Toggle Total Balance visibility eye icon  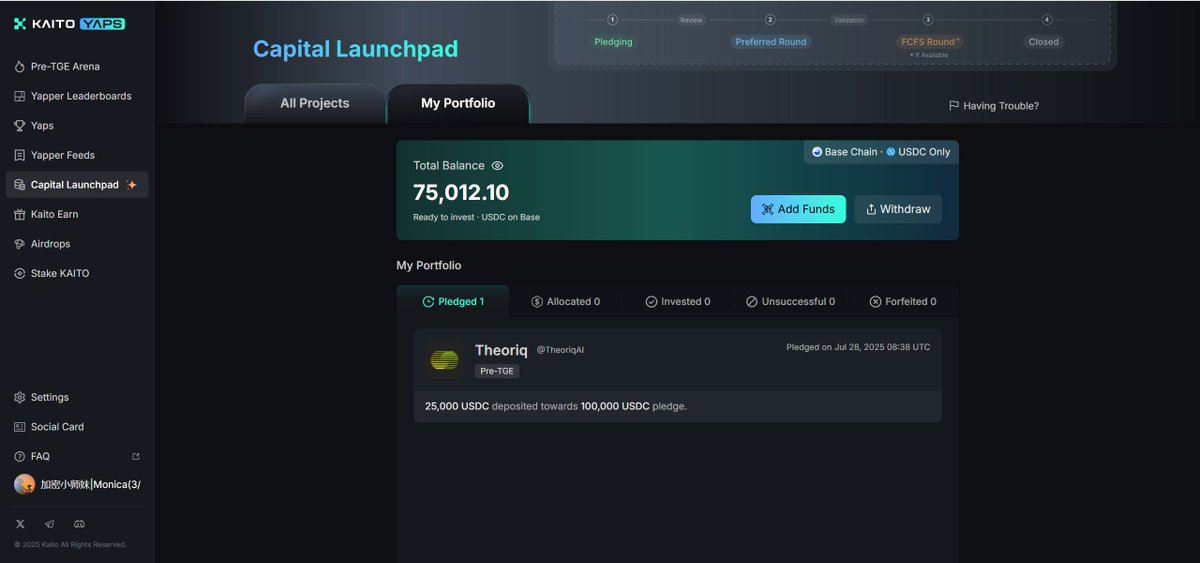coord(497,166)
